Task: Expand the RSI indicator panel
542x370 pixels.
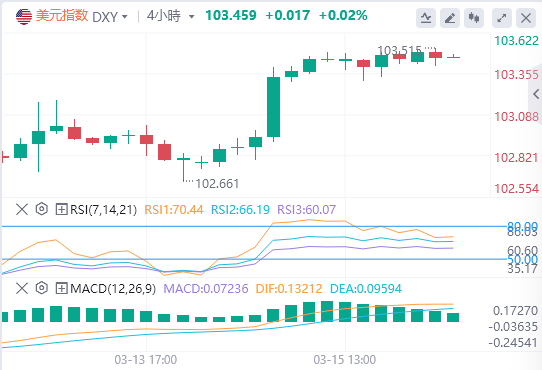Action: click(x=61, y=210)
